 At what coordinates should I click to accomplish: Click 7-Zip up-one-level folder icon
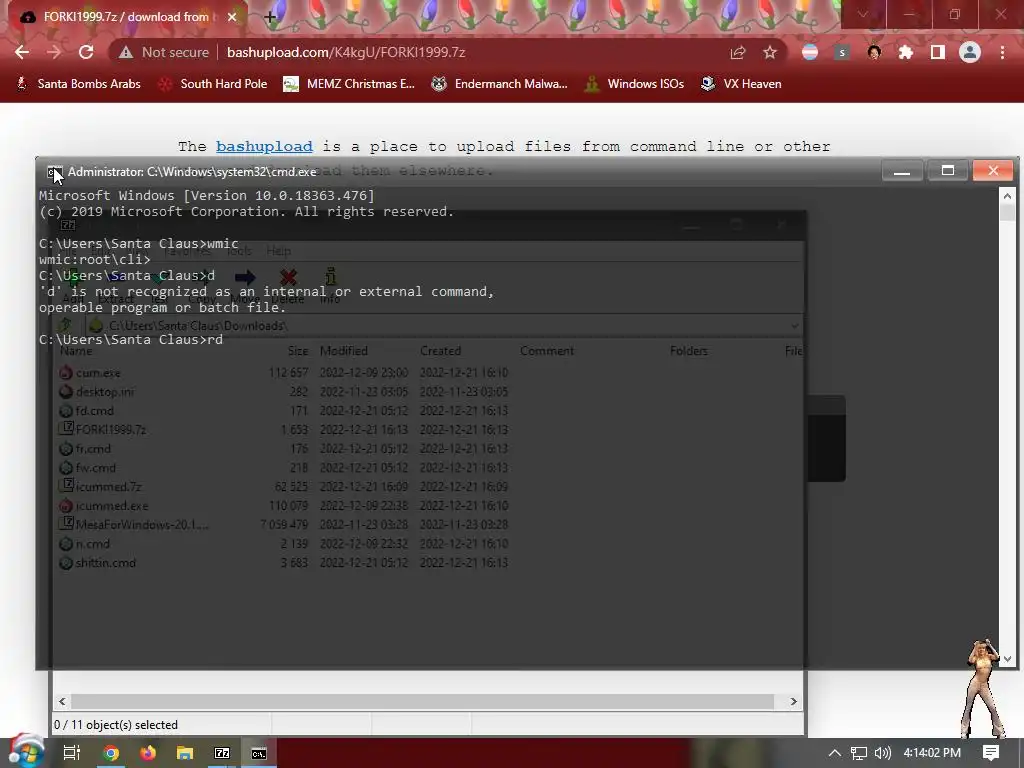(64, 325)
